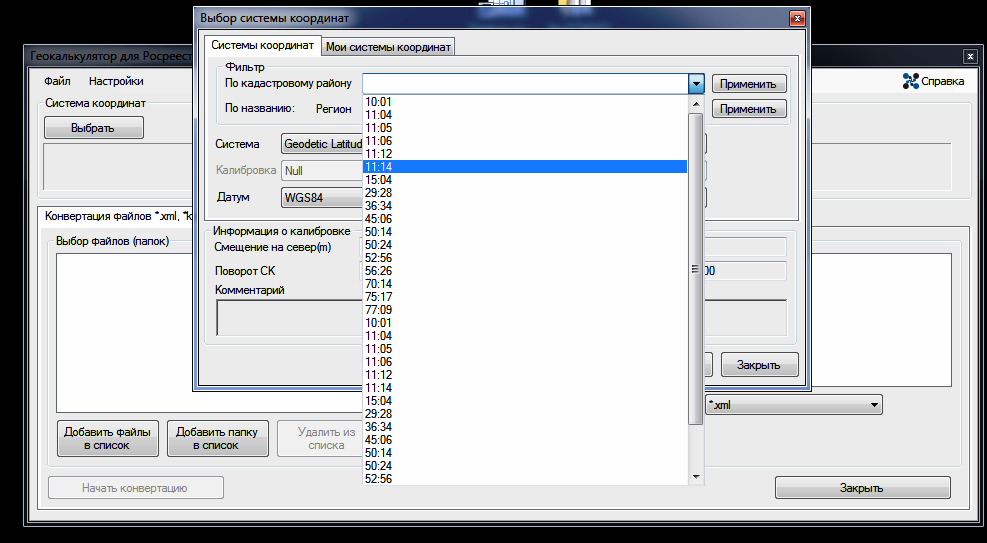Close the Выбор системы координат dialog
Screen dimensions: 987x543
tap(796, 18)
